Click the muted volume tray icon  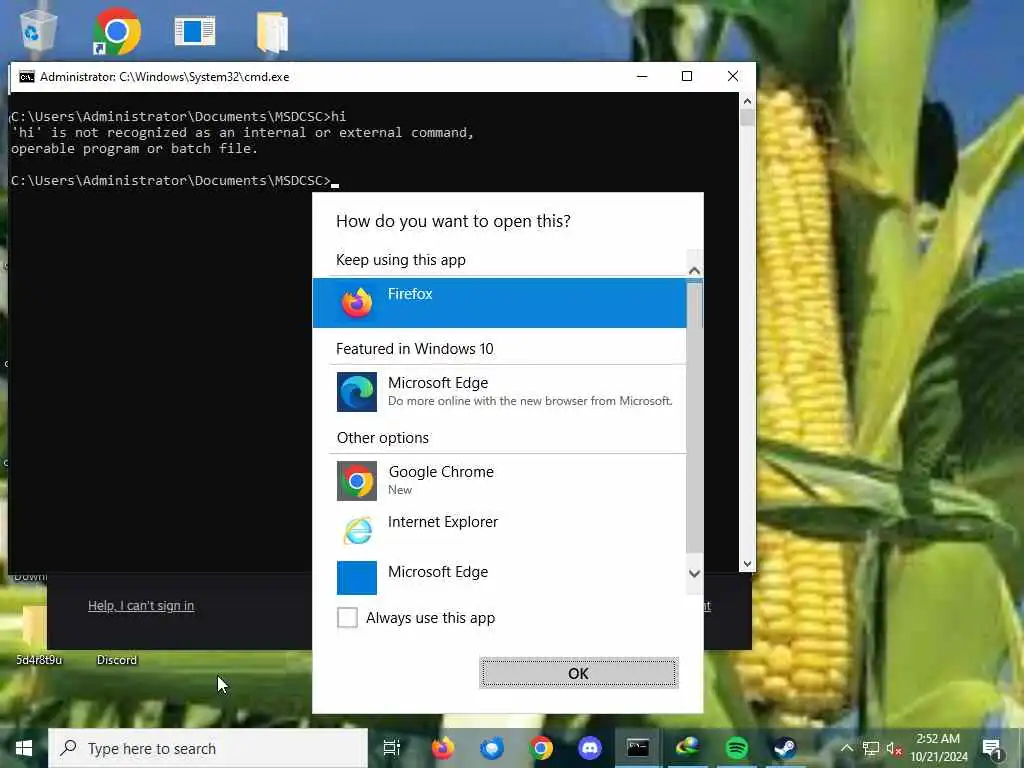(894, 748)
